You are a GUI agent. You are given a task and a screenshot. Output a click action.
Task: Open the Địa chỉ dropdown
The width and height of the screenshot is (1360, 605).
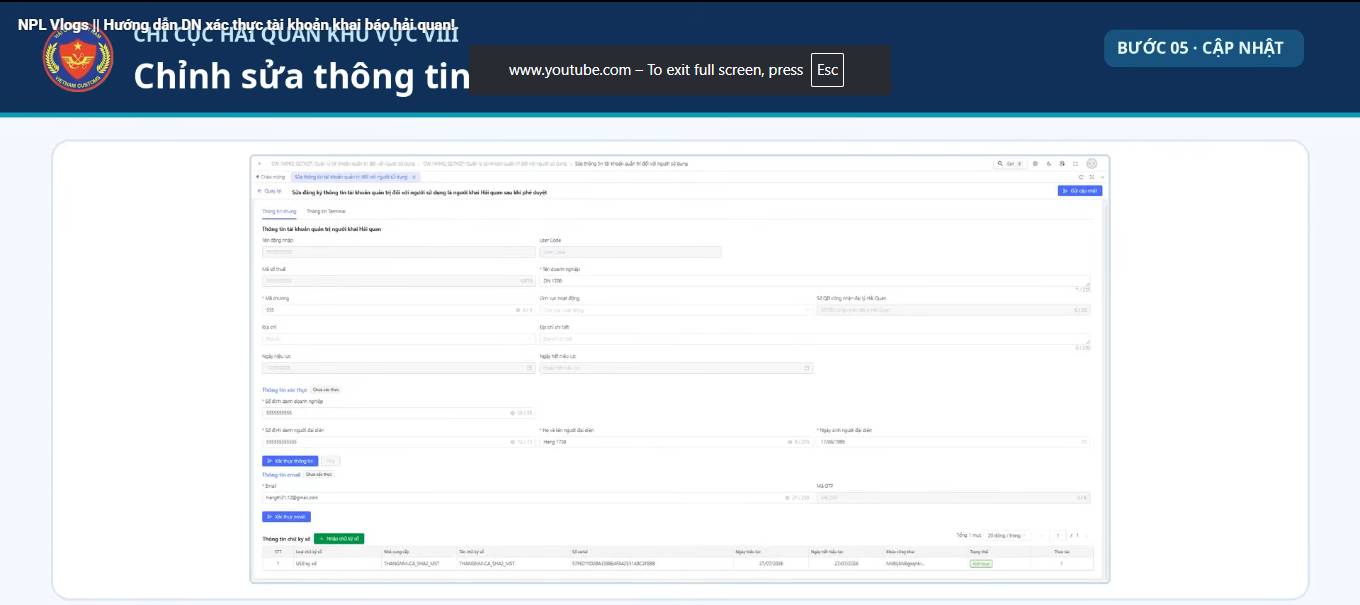pyautogui.click(x=399, y=339)
